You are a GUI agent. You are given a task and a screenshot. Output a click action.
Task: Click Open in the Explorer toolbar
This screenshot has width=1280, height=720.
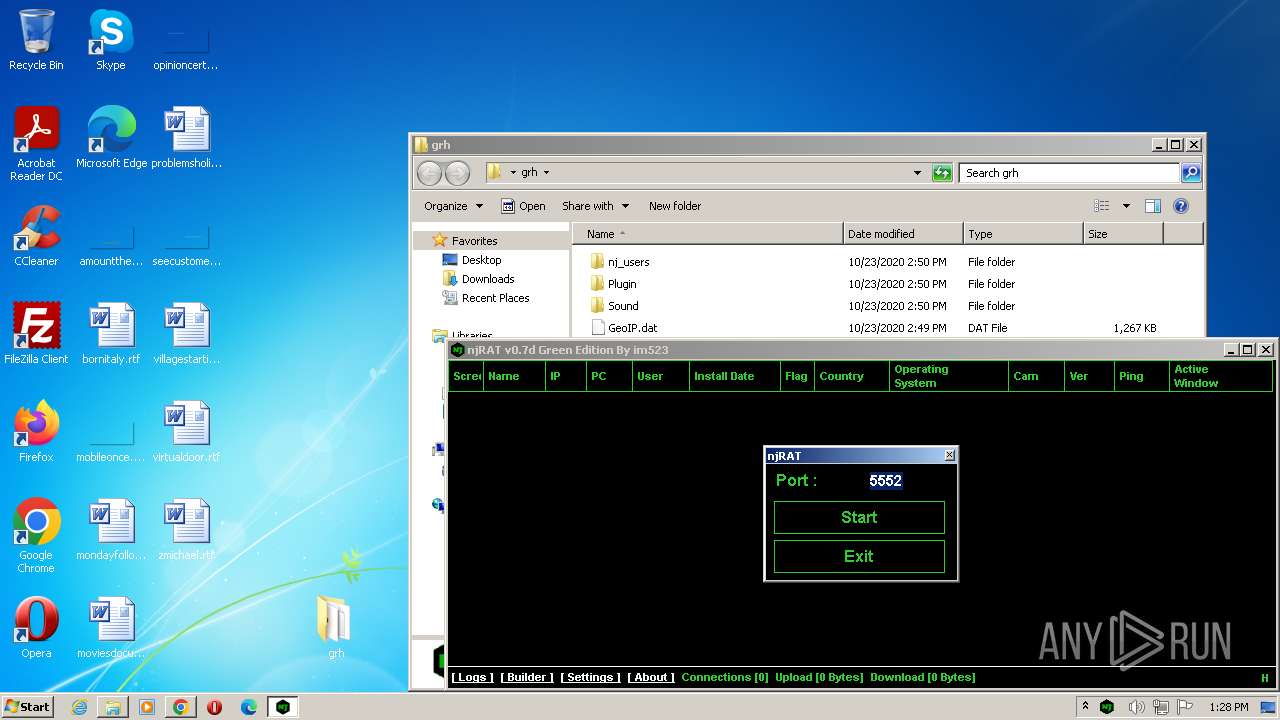(523, 206)
